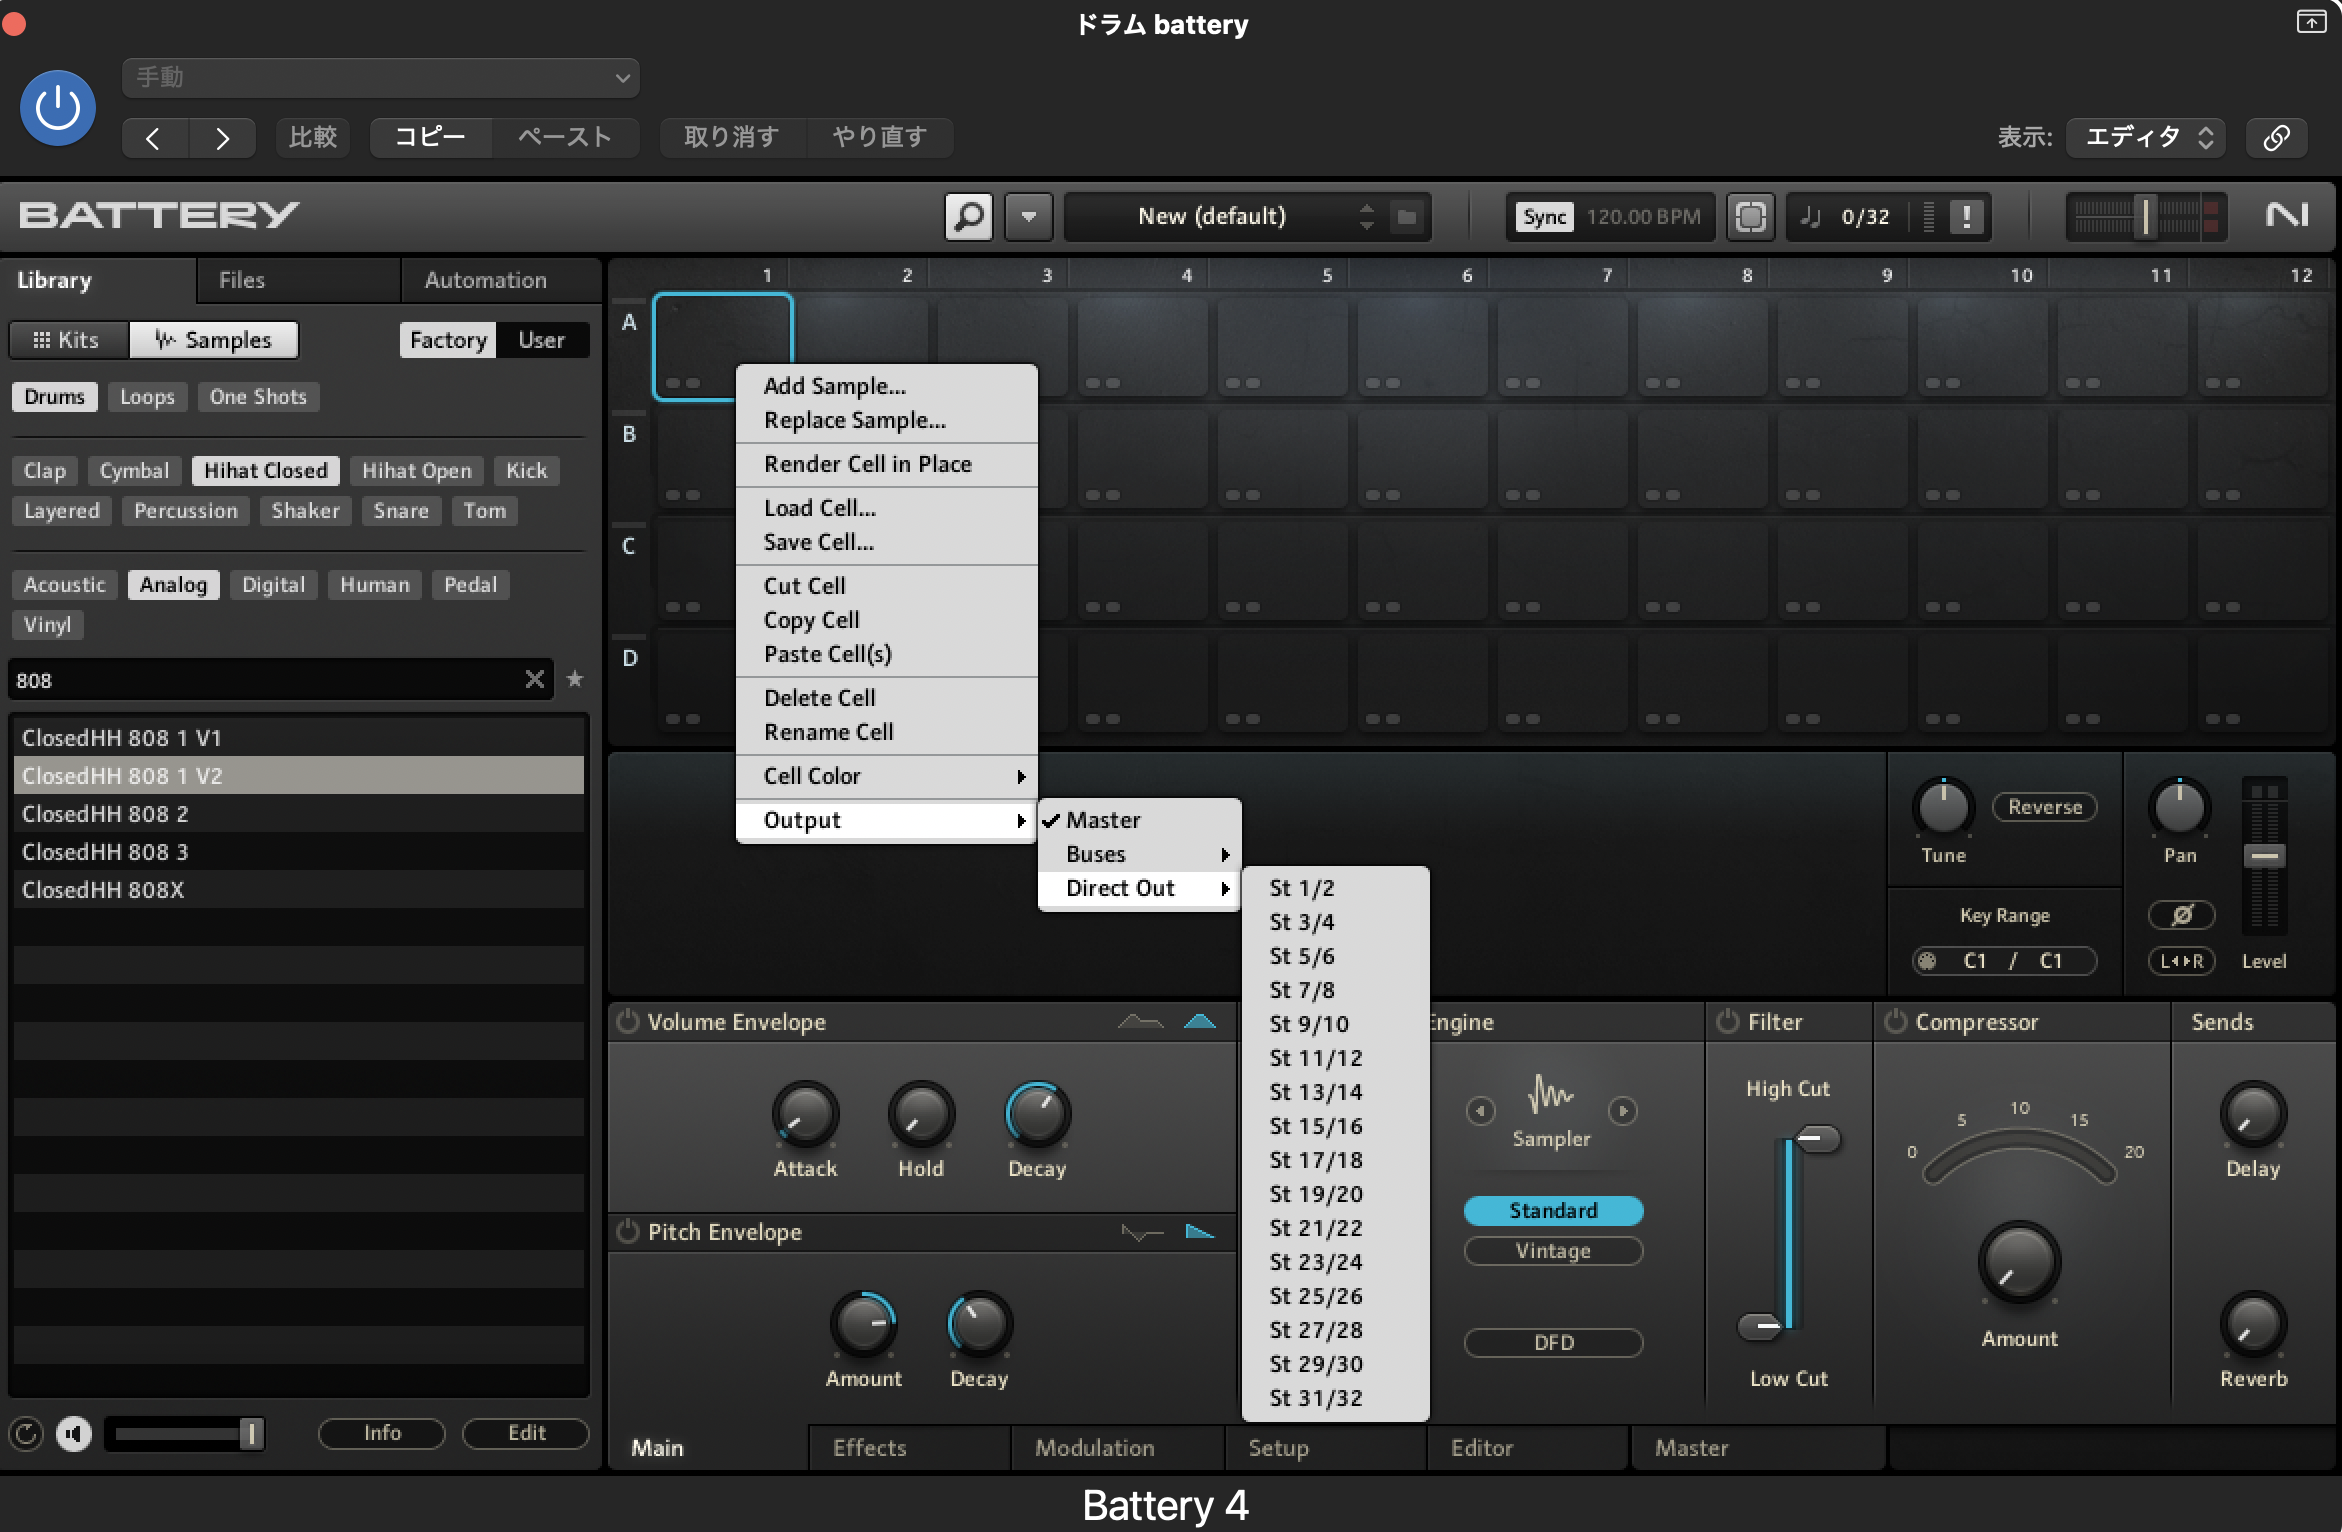
Task: Click the link chain icon
Action: (x=2277, y=137)
